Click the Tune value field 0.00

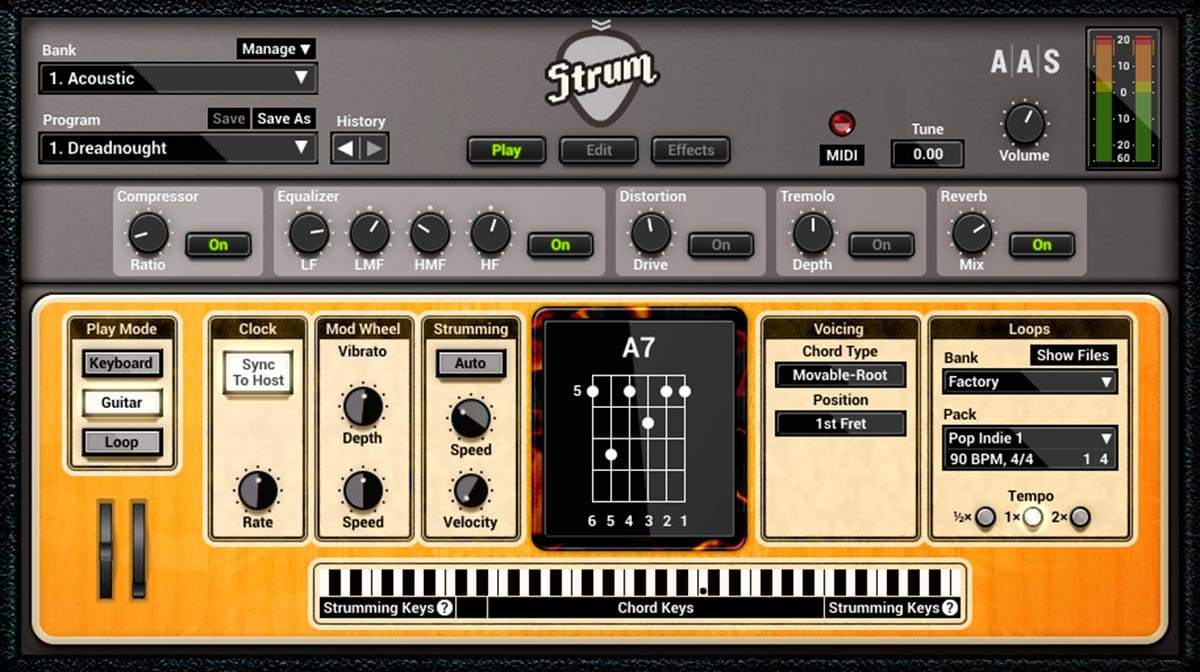(928, 154)
